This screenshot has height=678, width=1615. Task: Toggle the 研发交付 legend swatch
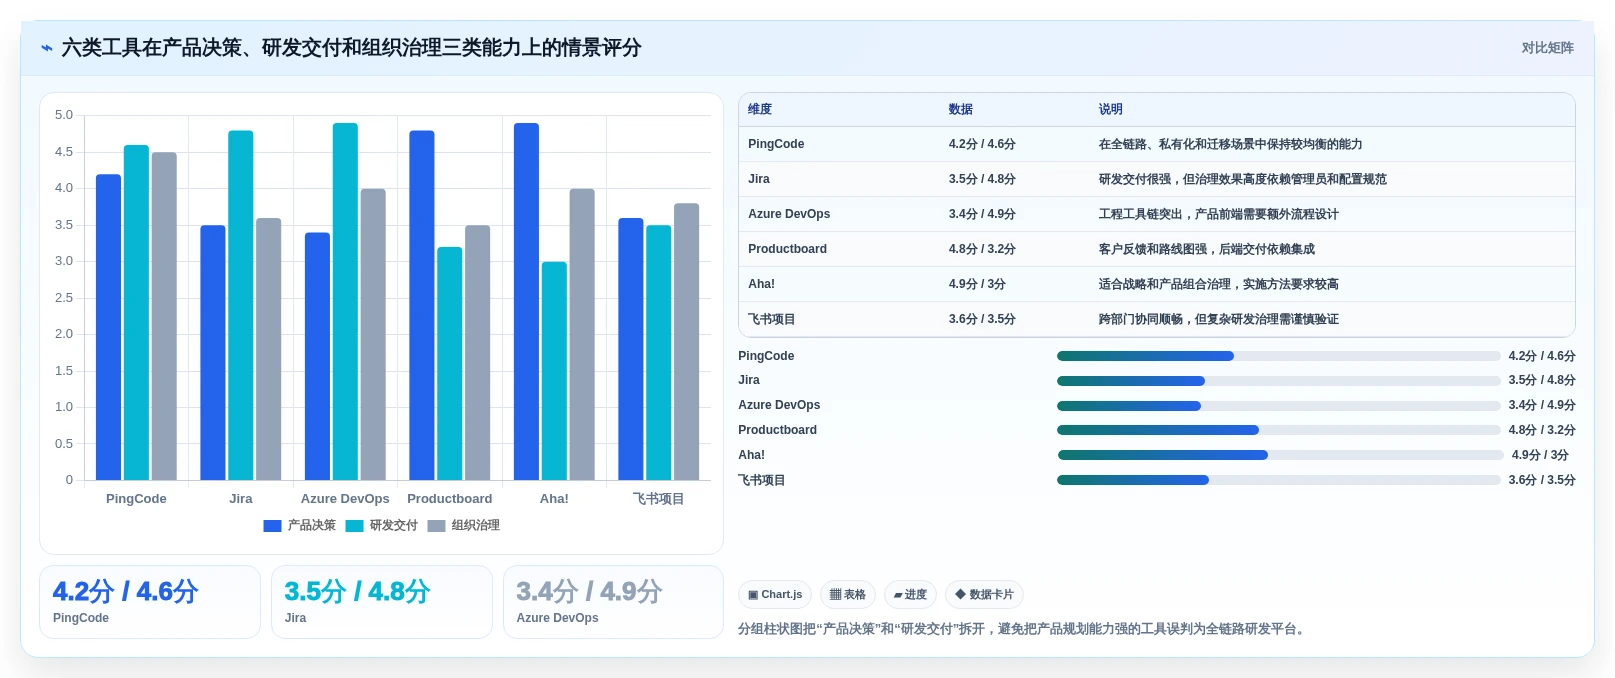[354, 526]
